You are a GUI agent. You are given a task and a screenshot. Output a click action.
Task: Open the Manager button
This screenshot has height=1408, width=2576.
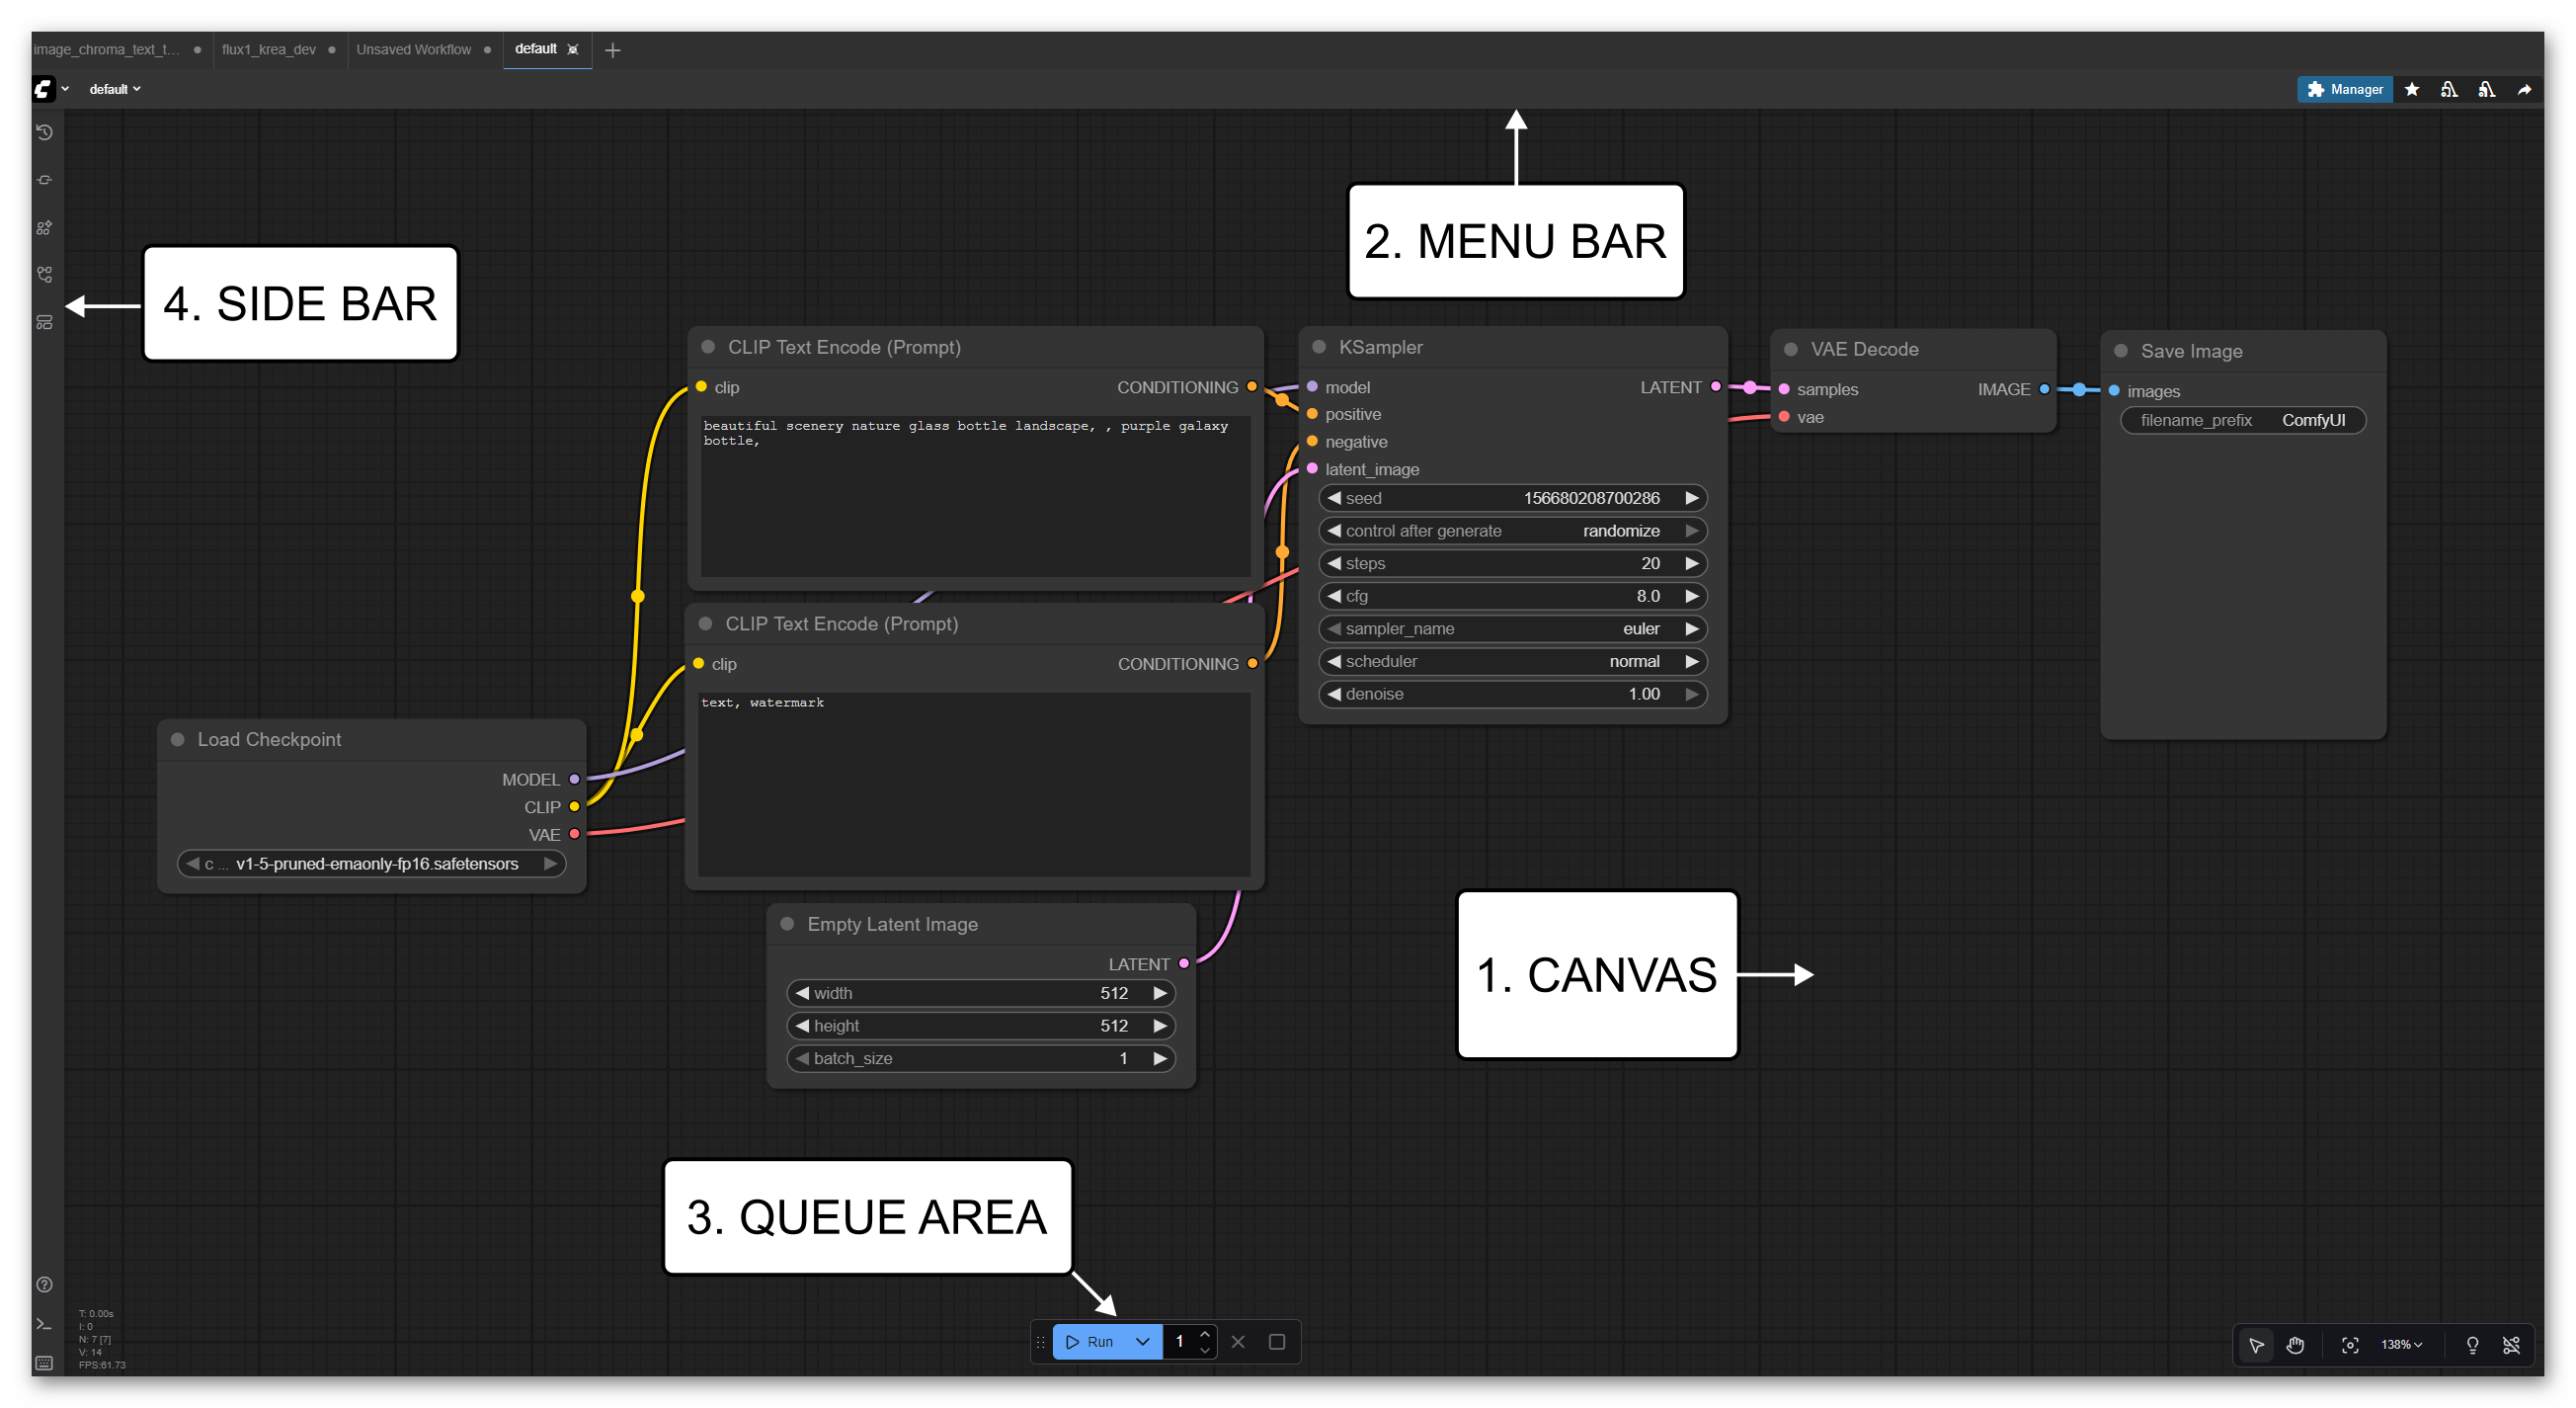2344,89
